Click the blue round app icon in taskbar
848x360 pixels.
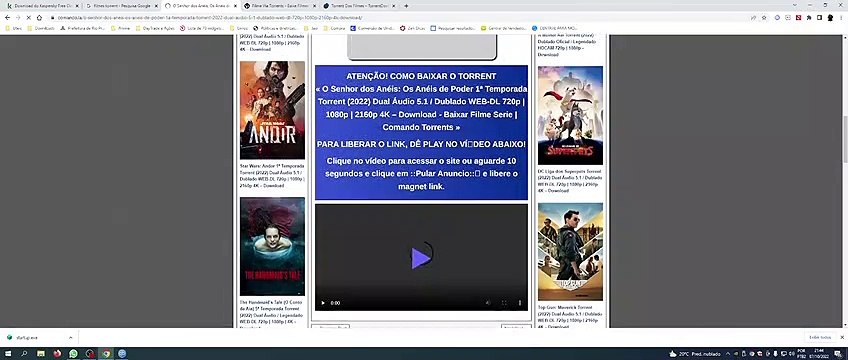point(123,354)
